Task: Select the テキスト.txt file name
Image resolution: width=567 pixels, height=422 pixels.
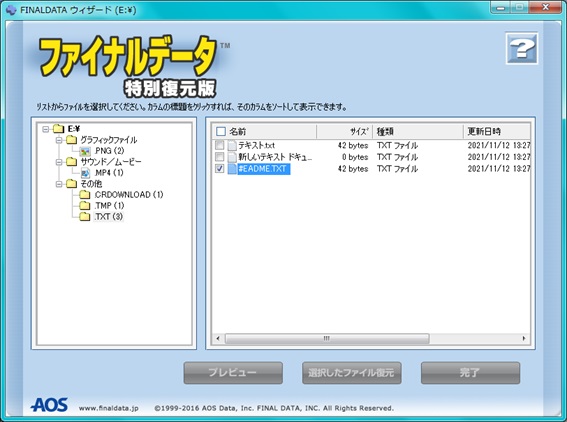Action: [256, 145]
